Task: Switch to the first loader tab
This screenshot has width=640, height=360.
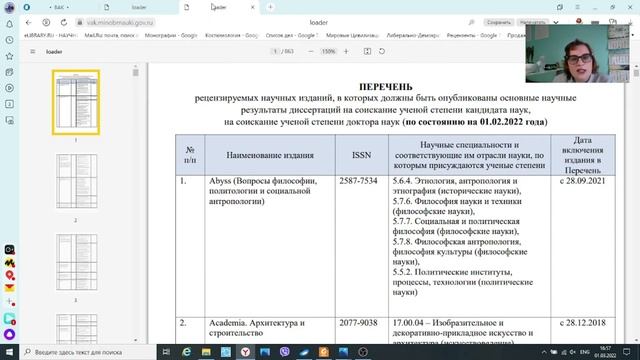Action: [139, 7]
